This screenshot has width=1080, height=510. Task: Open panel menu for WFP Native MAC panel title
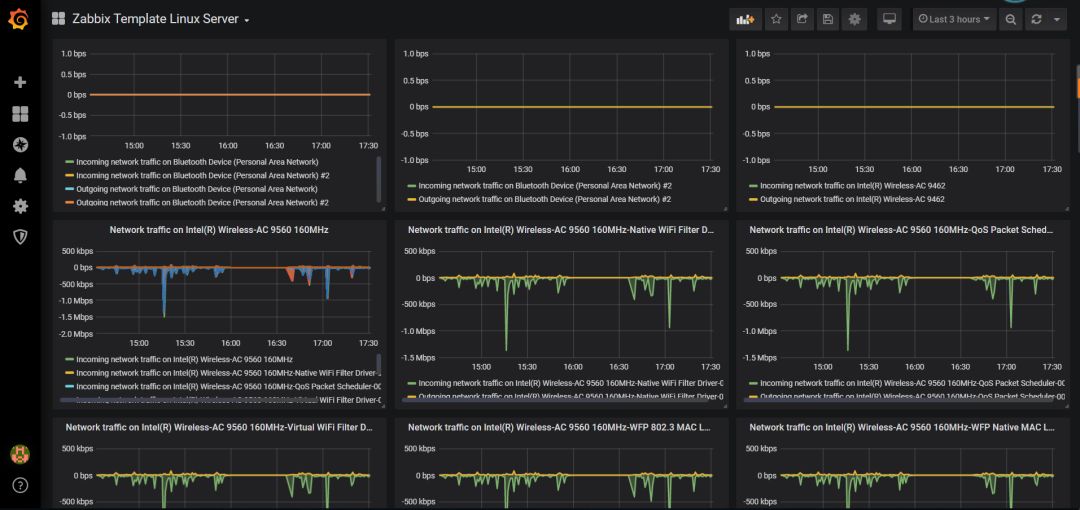tap(902, 427)
